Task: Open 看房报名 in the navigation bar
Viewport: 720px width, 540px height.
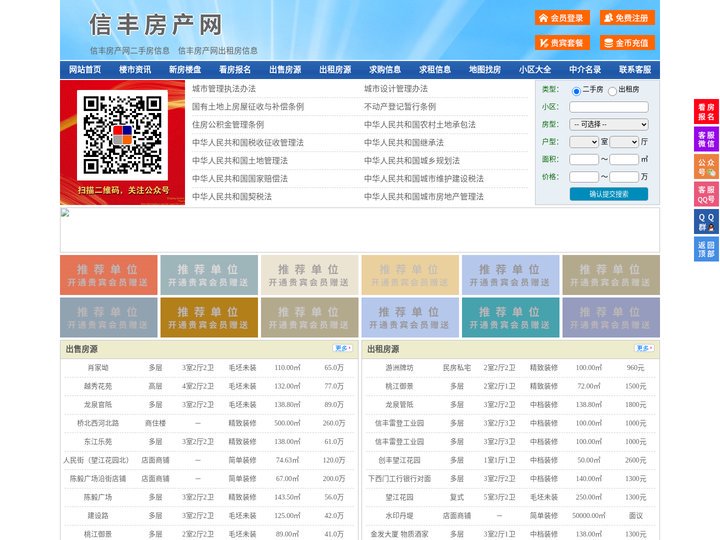Action: pyautogui.click(x=235, y=70)
